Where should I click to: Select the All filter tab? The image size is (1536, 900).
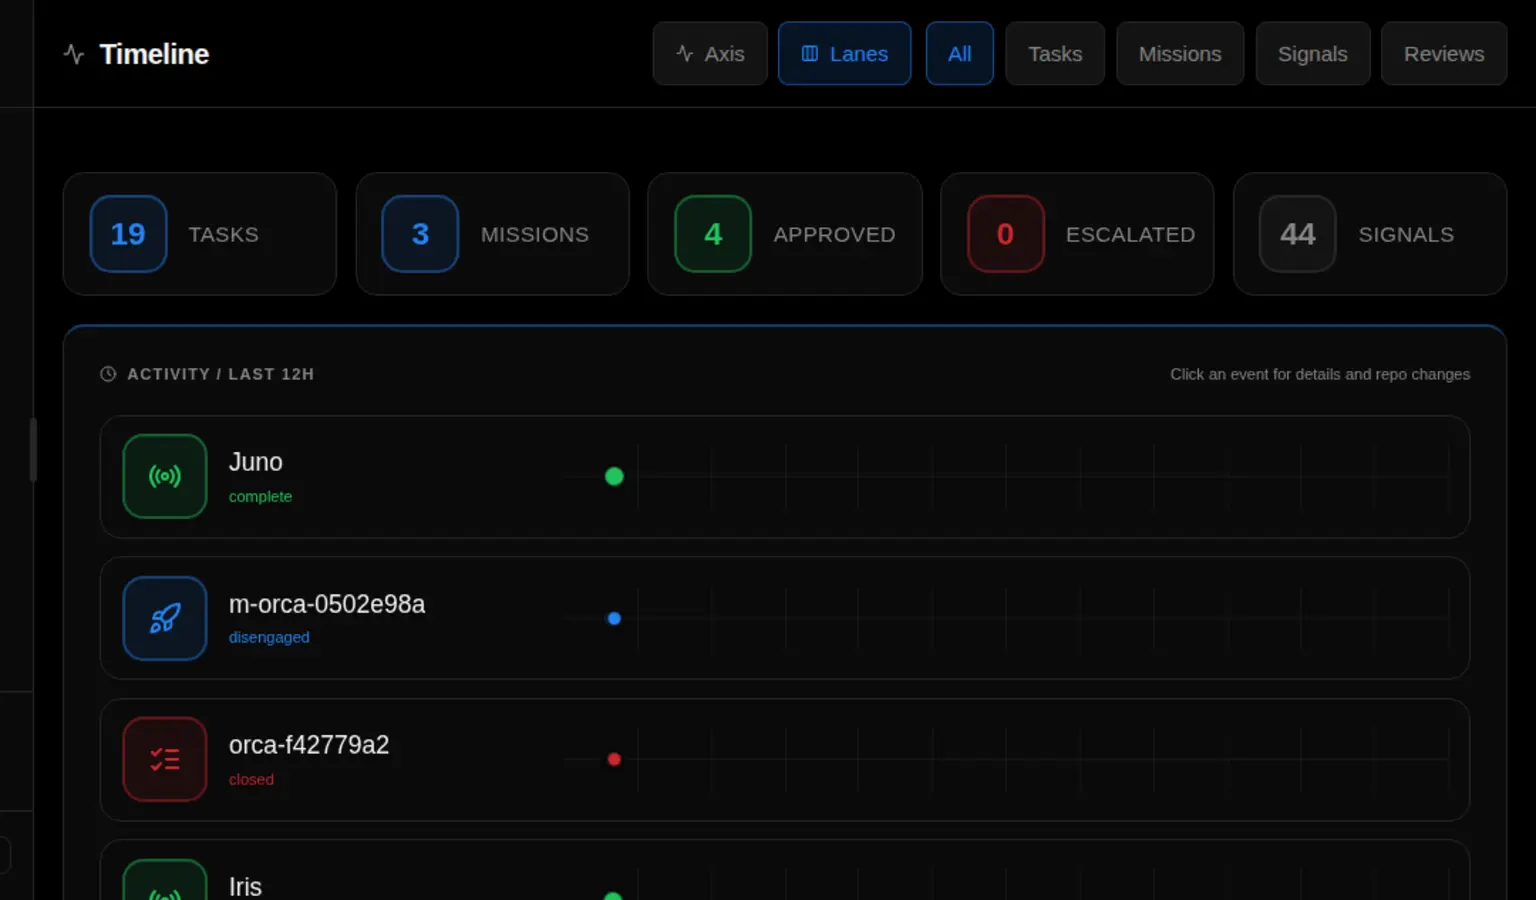point(960,54)
